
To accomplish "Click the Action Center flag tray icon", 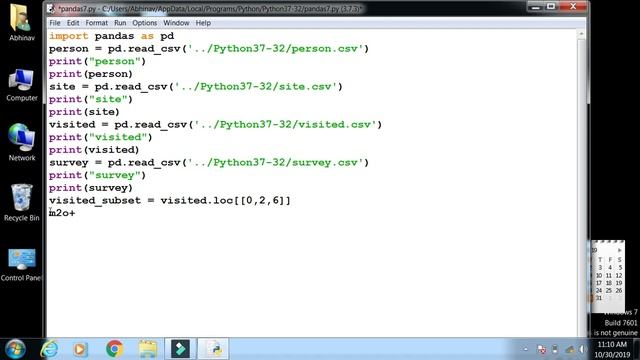I will [x=542, y=349].
